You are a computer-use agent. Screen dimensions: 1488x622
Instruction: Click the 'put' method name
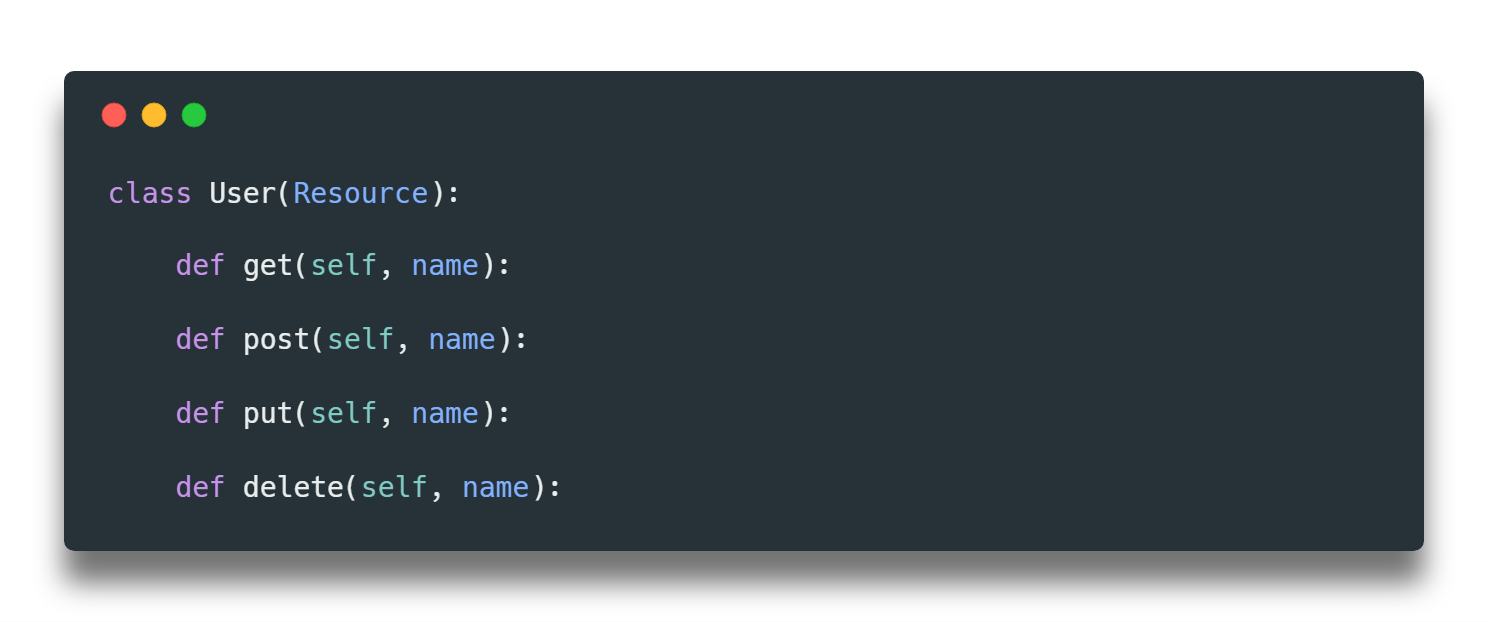pos(268,413)
